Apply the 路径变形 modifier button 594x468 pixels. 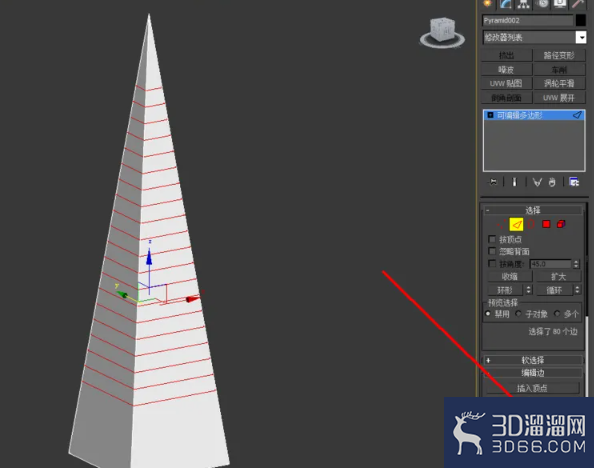tap(559, 56)
